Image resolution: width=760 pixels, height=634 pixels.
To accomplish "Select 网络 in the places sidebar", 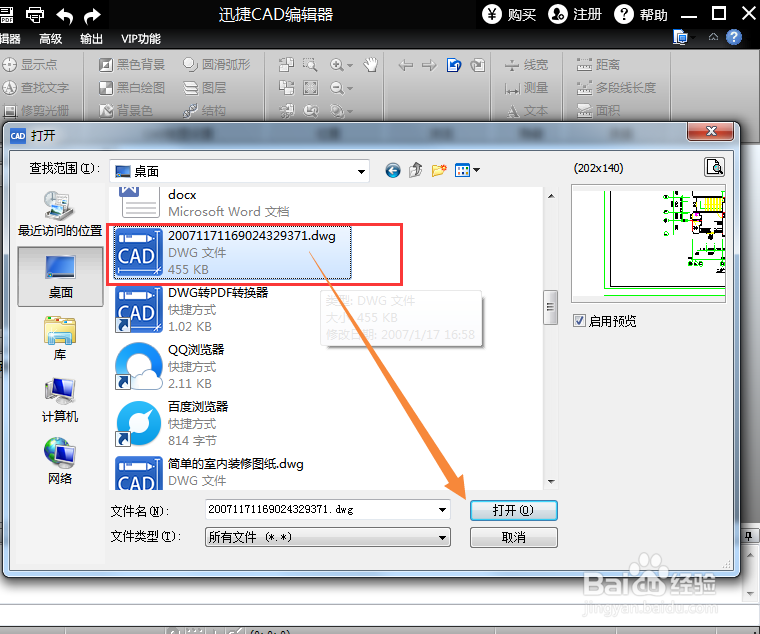I will click(x=60, y=461).
